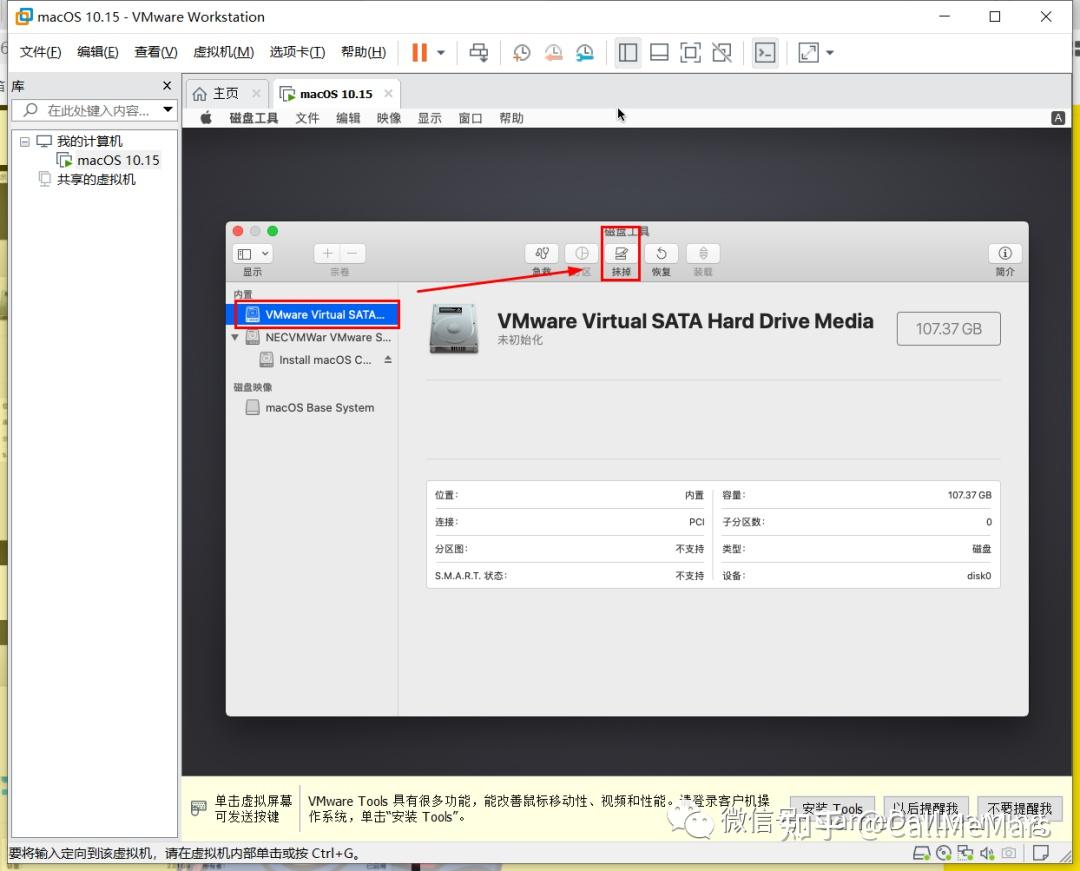Click the add volume plus button
1080x871 pixels.
point(327,253)
